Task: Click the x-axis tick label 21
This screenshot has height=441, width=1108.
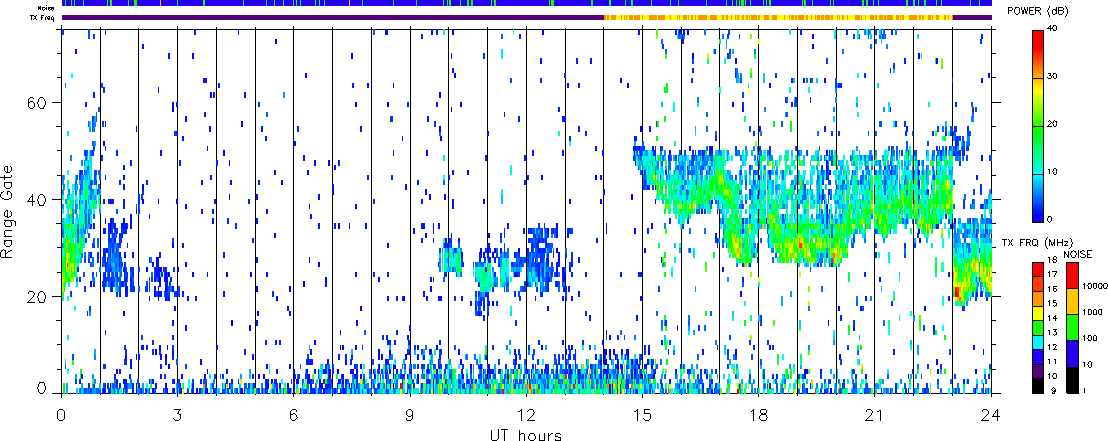Action: pos(874,416)
